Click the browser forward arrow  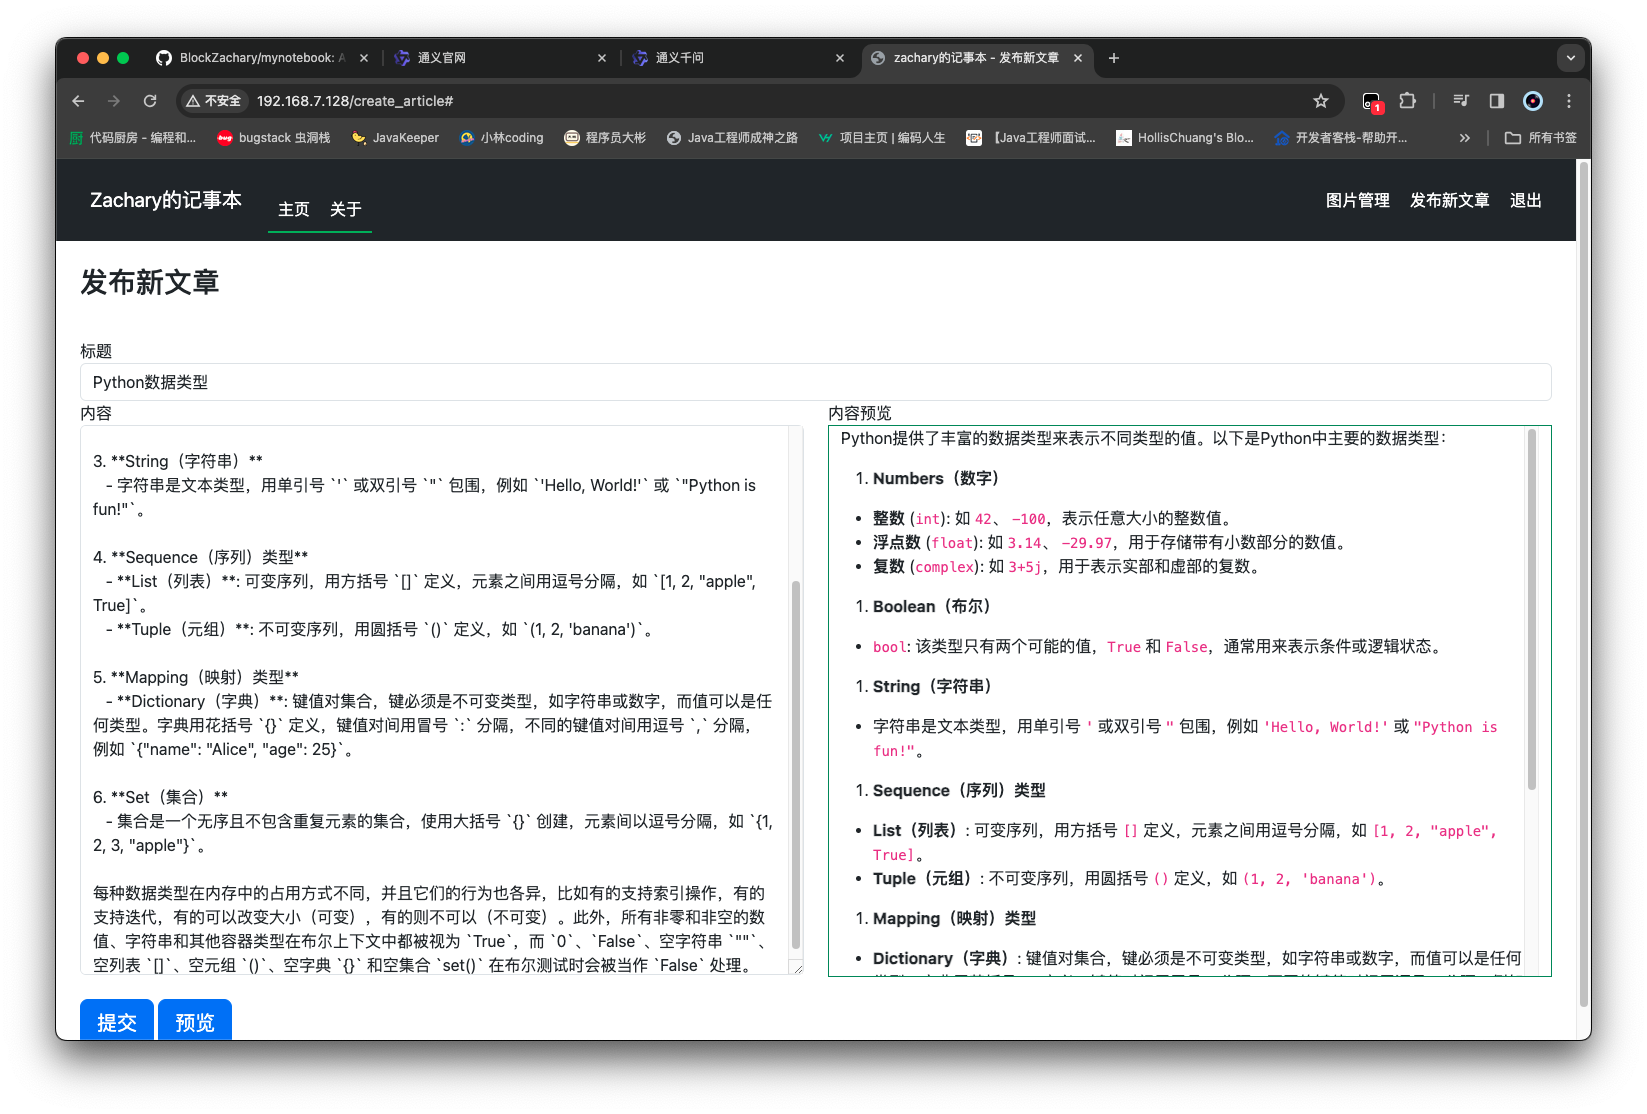tap(114, 101)
